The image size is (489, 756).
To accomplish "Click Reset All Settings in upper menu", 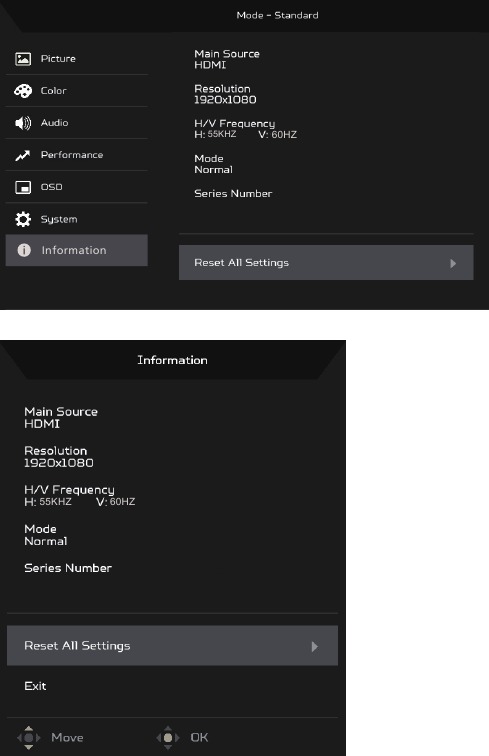I will [326, 262].
